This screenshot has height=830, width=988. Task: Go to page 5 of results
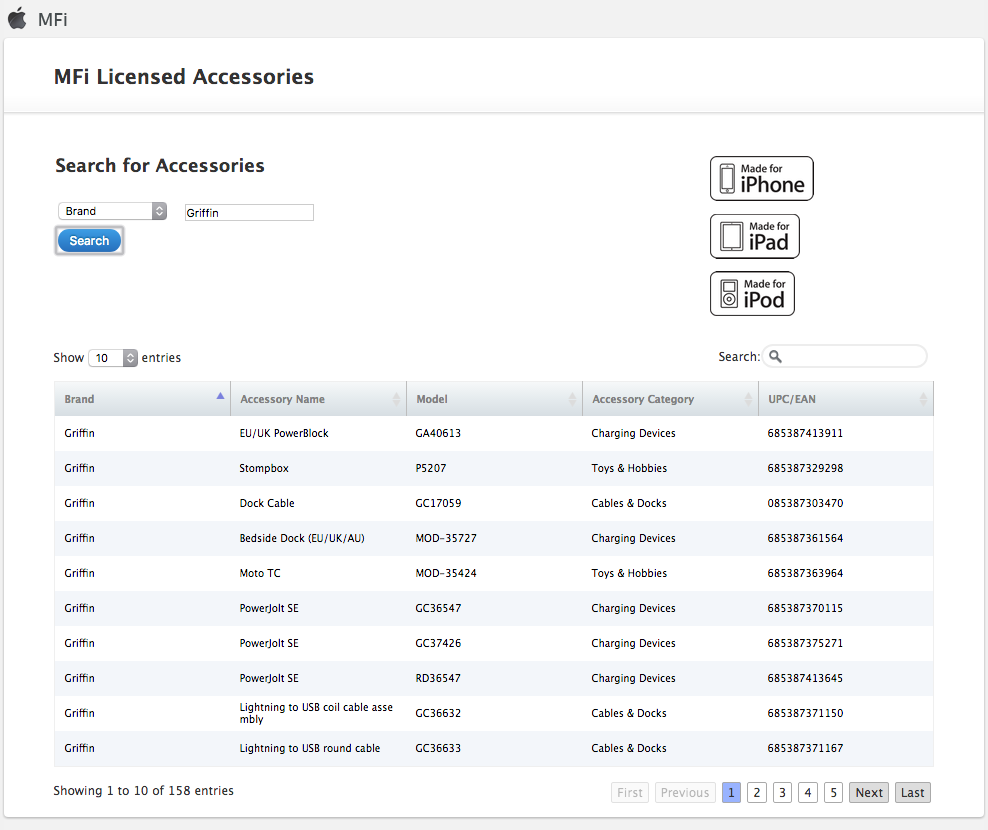(833, 793)
